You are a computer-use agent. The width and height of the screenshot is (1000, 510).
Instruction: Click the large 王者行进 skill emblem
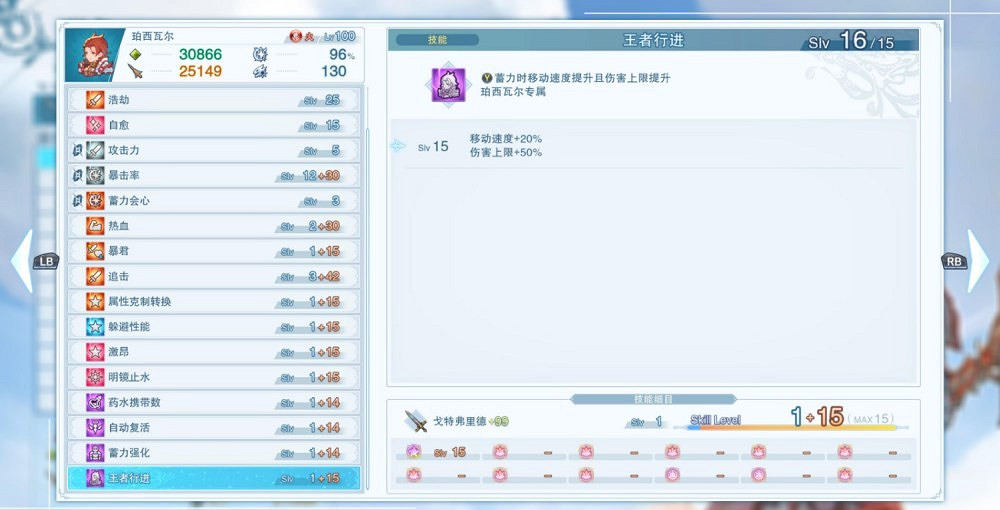[x=448, y=85]
